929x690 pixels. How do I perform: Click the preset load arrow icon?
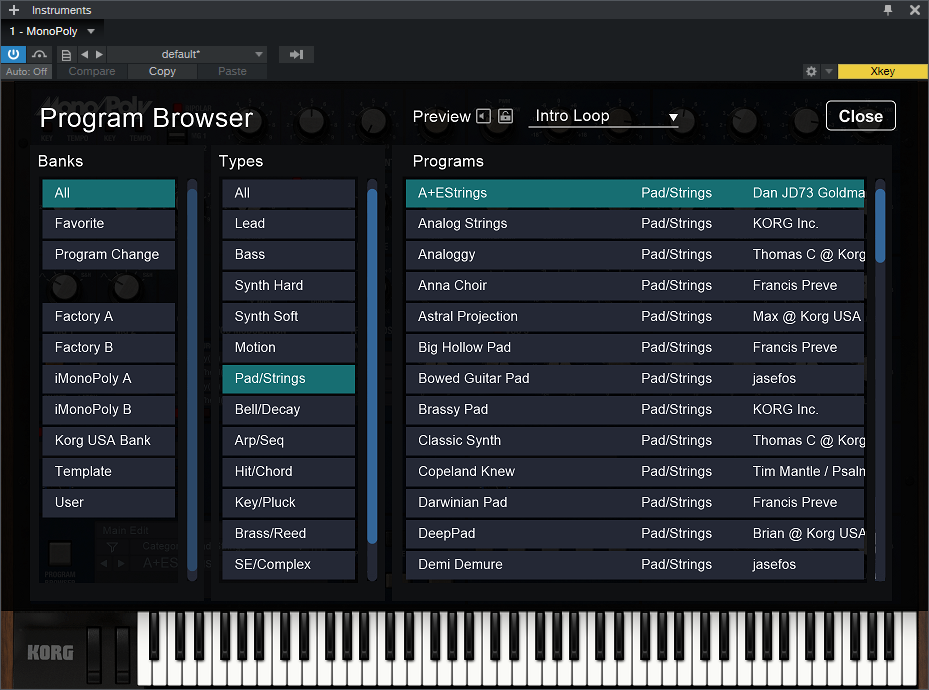[x=296, y=55]
